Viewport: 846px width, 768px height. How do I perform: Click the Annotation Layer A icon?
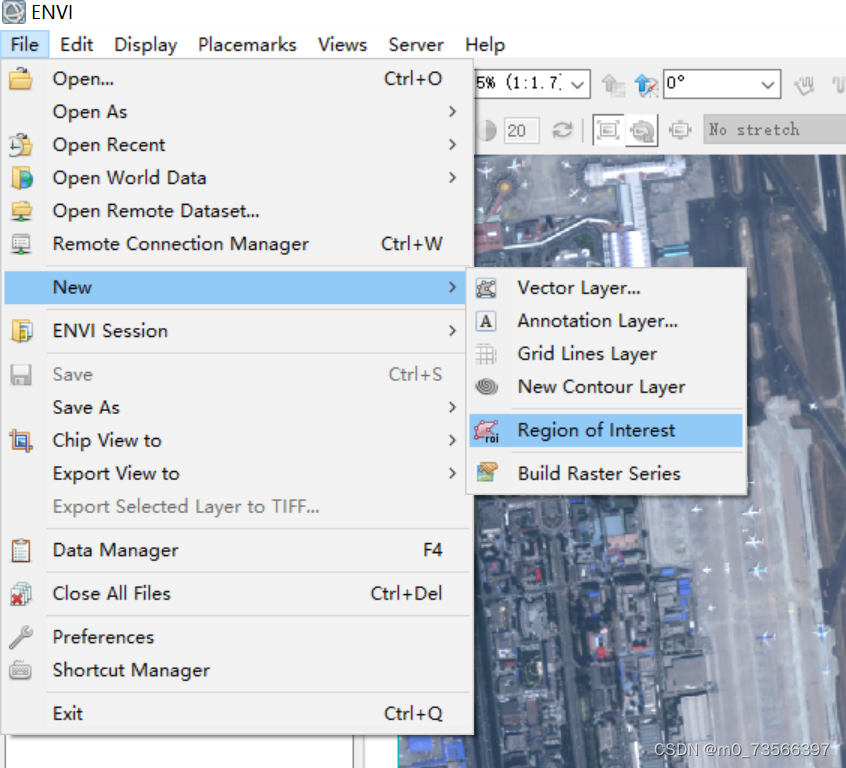486,321
